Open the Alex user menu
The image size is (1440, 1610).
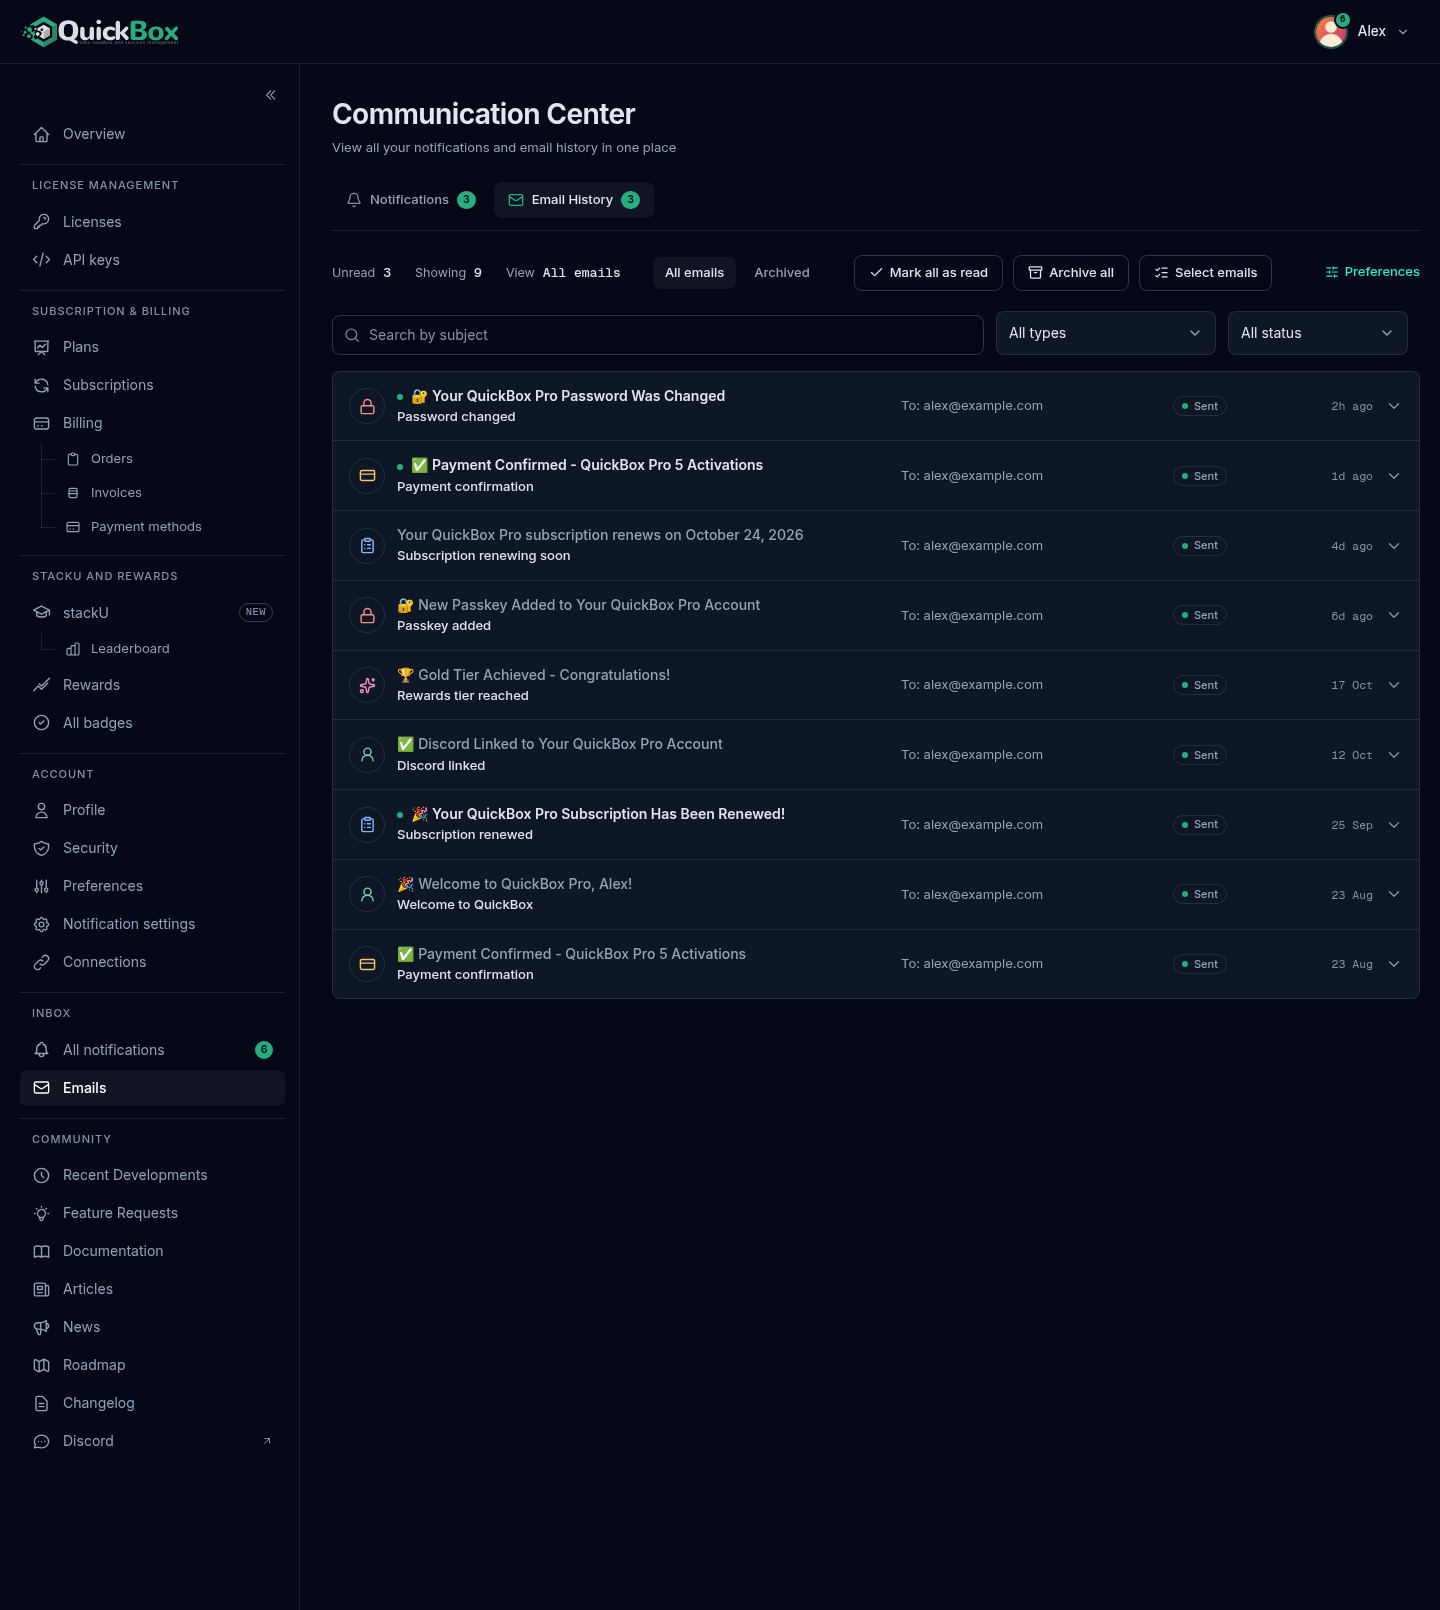pos(1362,32)
